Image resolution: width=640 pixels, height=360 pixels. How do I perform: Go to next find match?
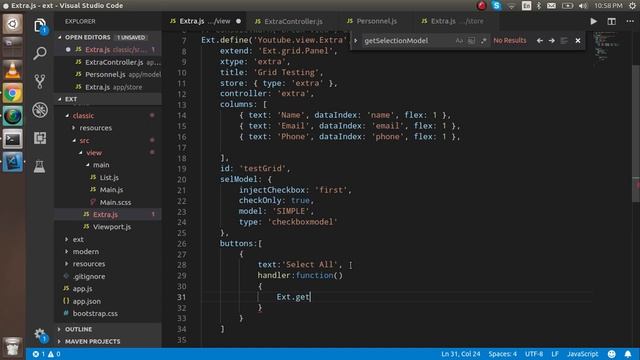[551, 40]
